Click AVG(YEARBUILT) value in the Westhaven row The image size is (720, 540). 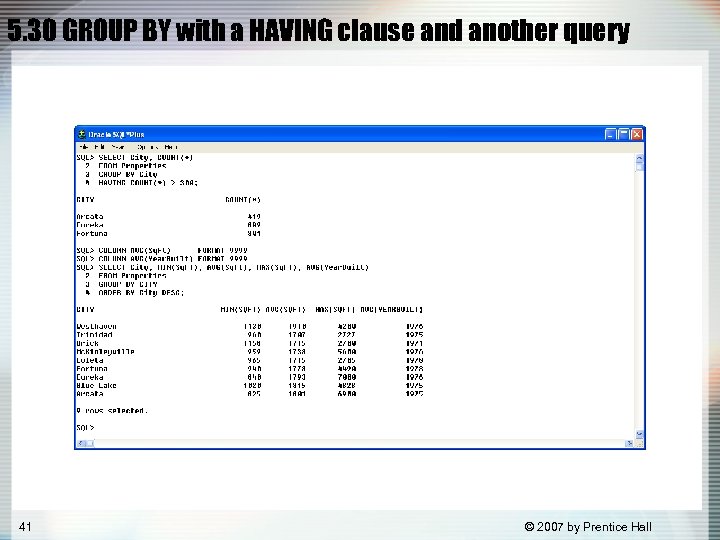tap(414, 327)
